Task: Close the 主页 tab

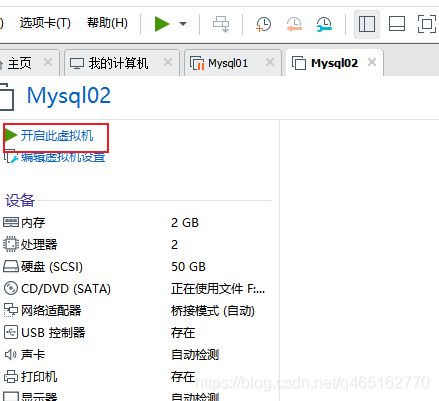Action: point(48,62)
